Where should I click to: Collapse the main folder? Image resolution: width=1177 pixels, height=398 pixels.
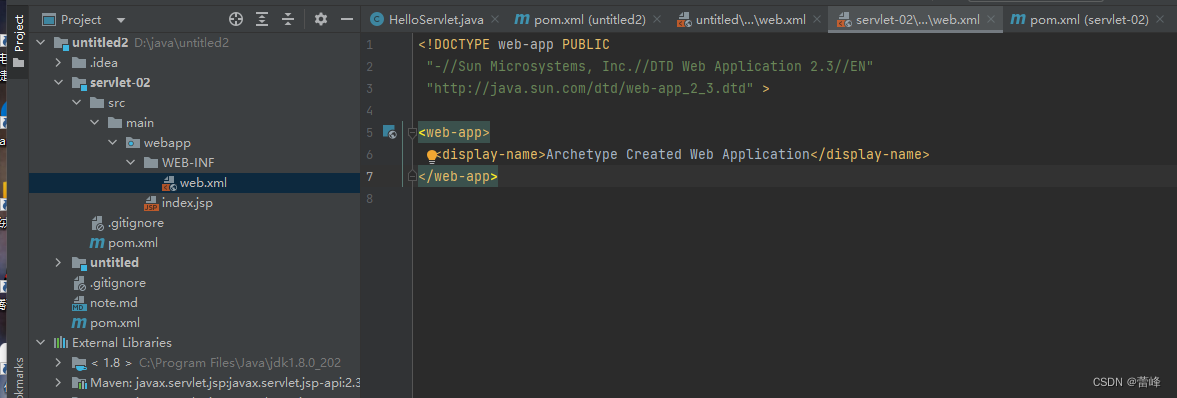coord(95,122)
